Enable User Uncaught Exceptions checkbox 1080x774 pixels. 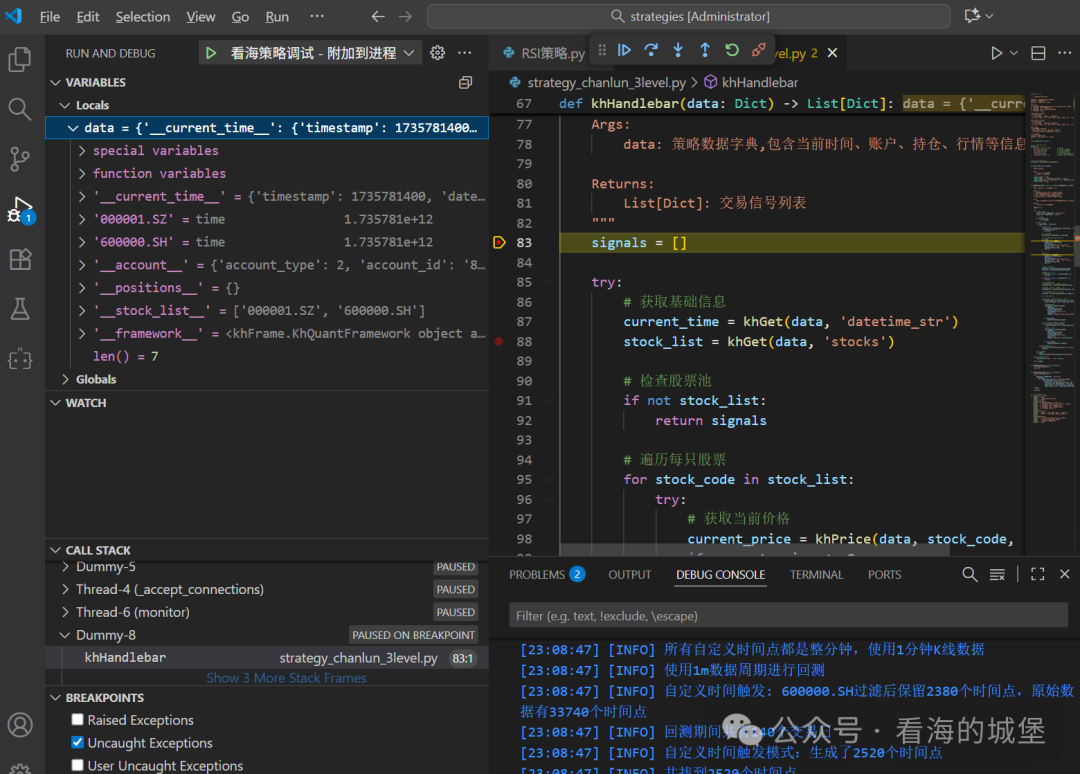pos(78,766)
